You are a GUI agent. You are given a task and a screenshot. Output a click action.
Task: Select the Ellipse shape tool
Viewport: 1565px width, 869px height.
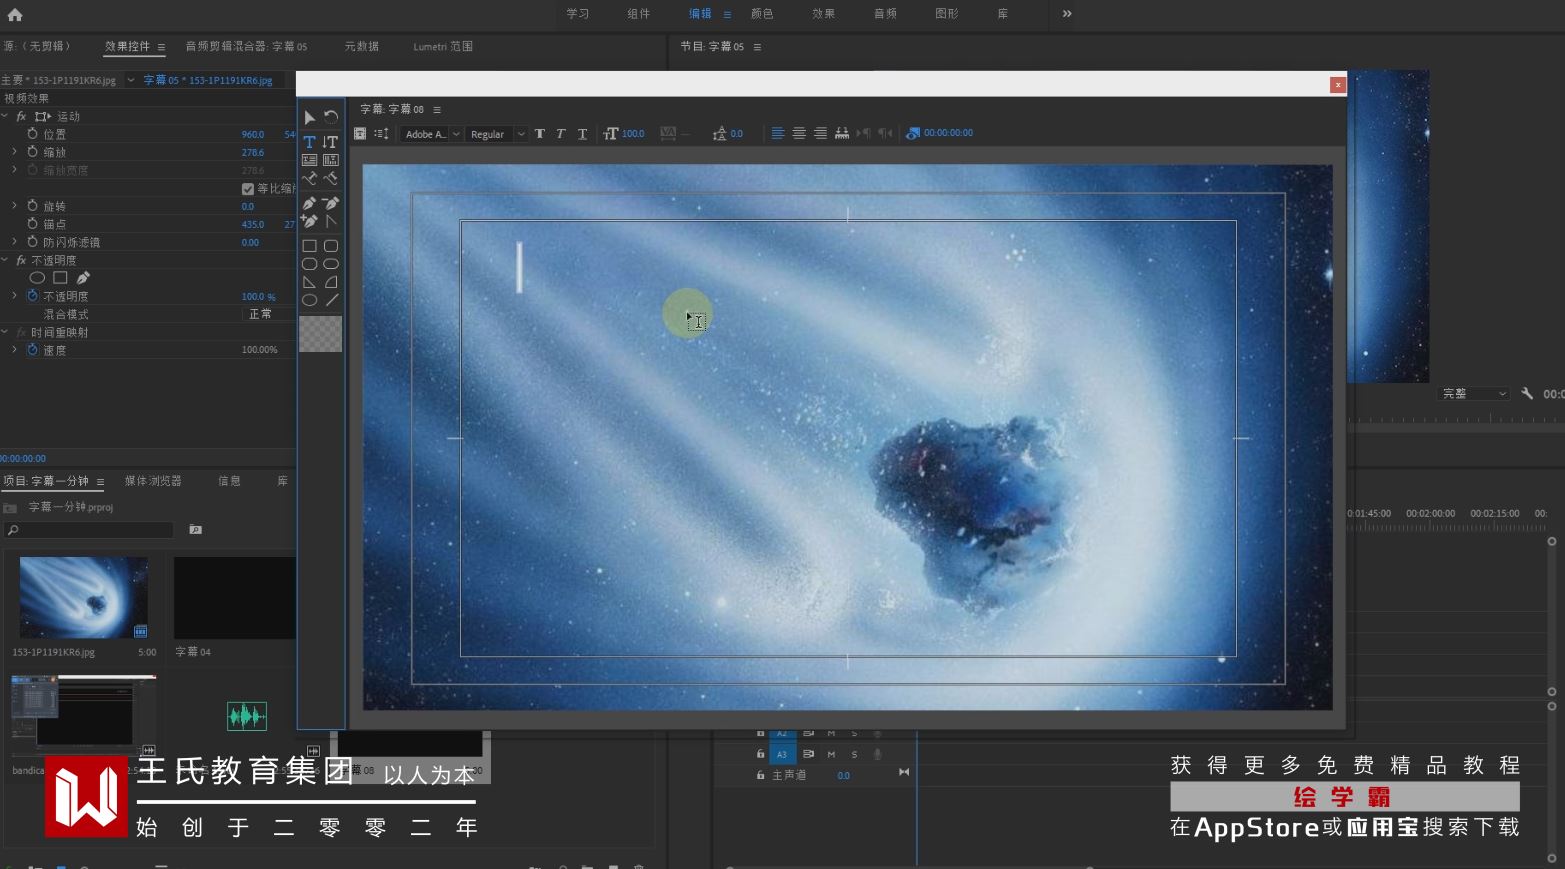(x=309, y=300)
